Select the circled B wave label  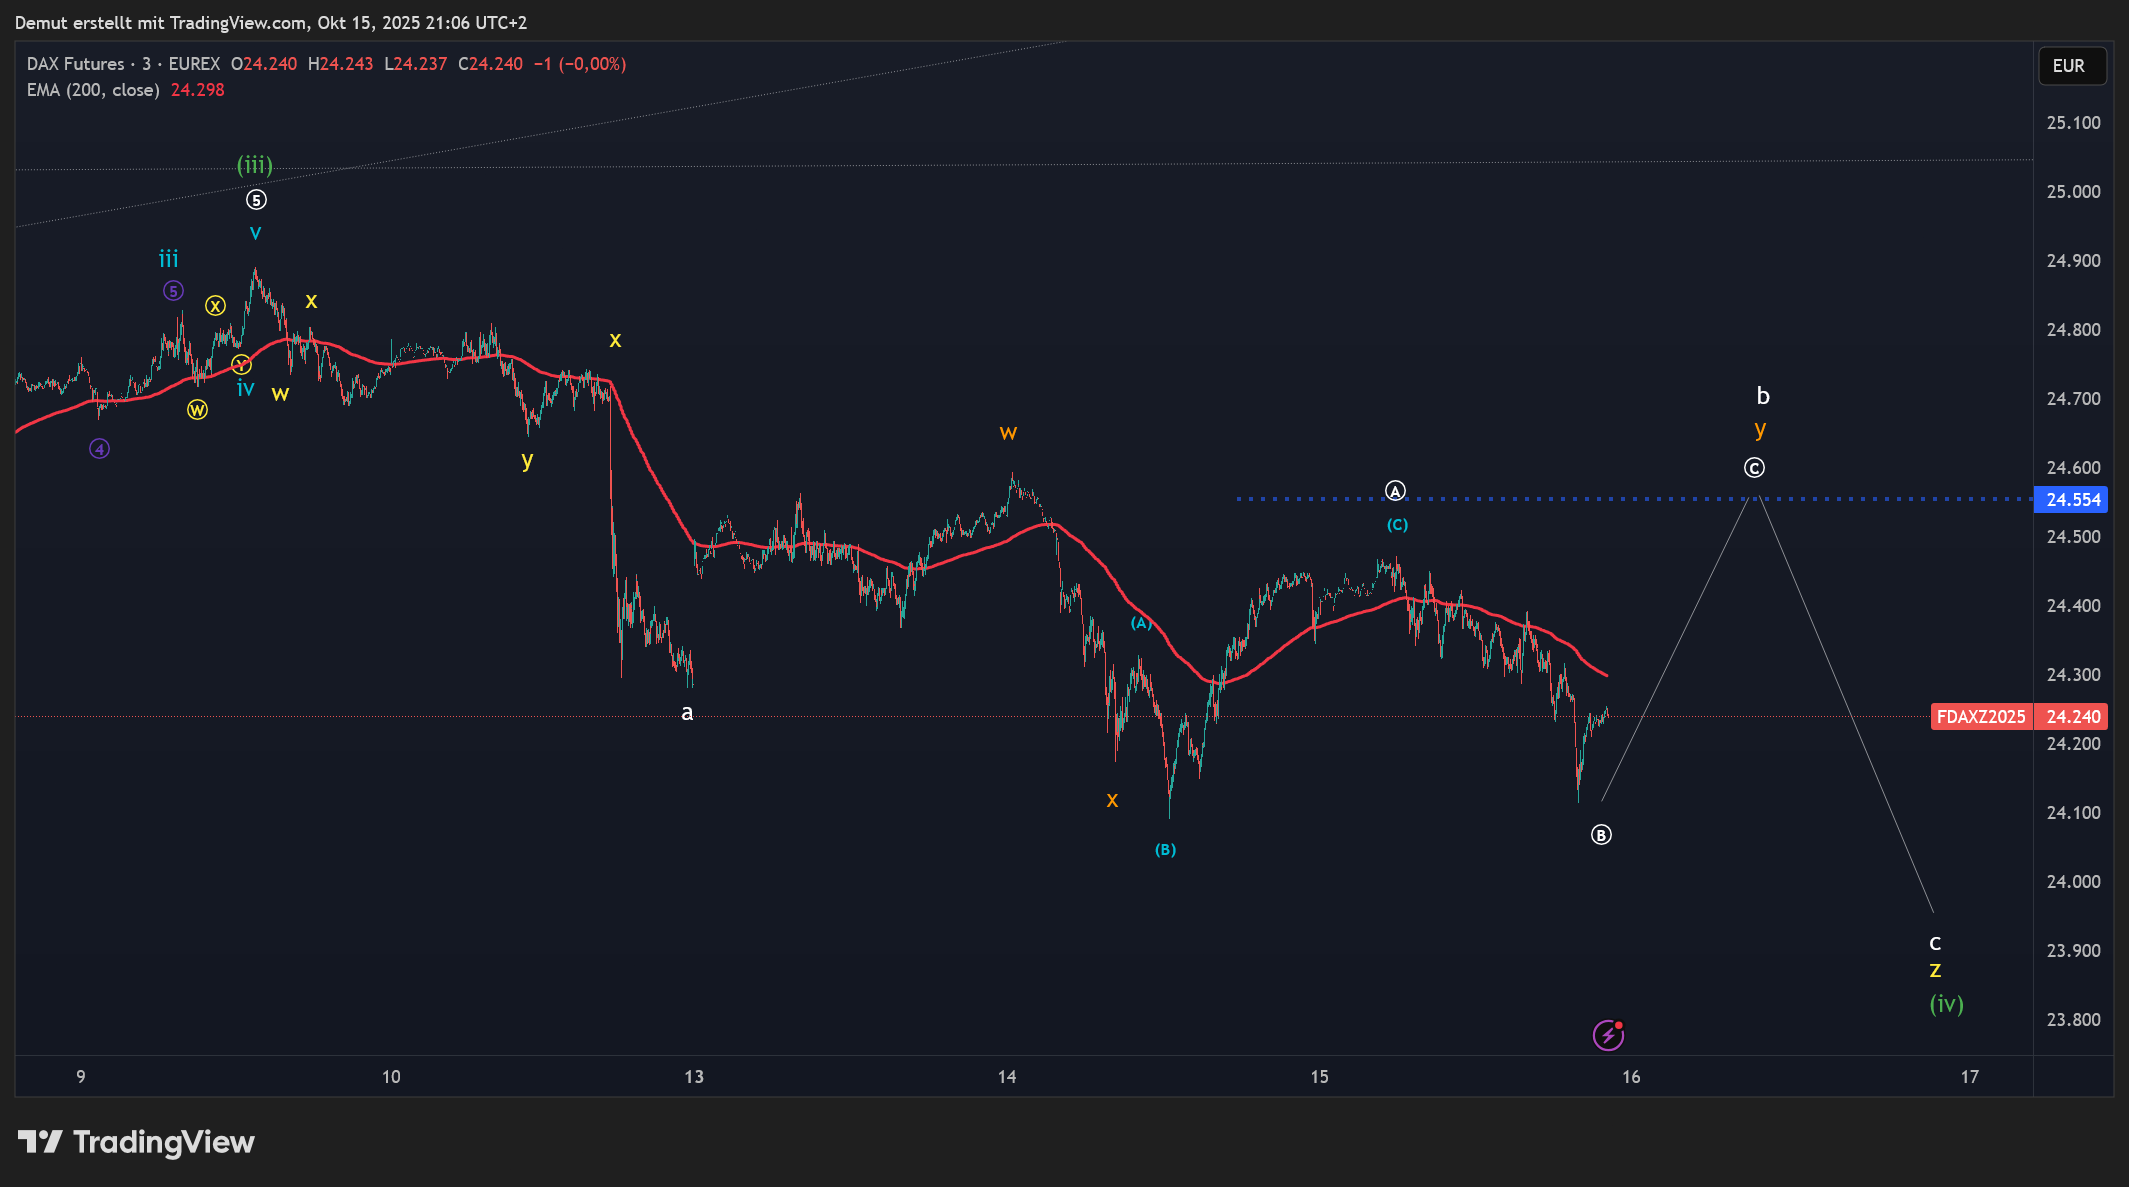point(1601,835)
